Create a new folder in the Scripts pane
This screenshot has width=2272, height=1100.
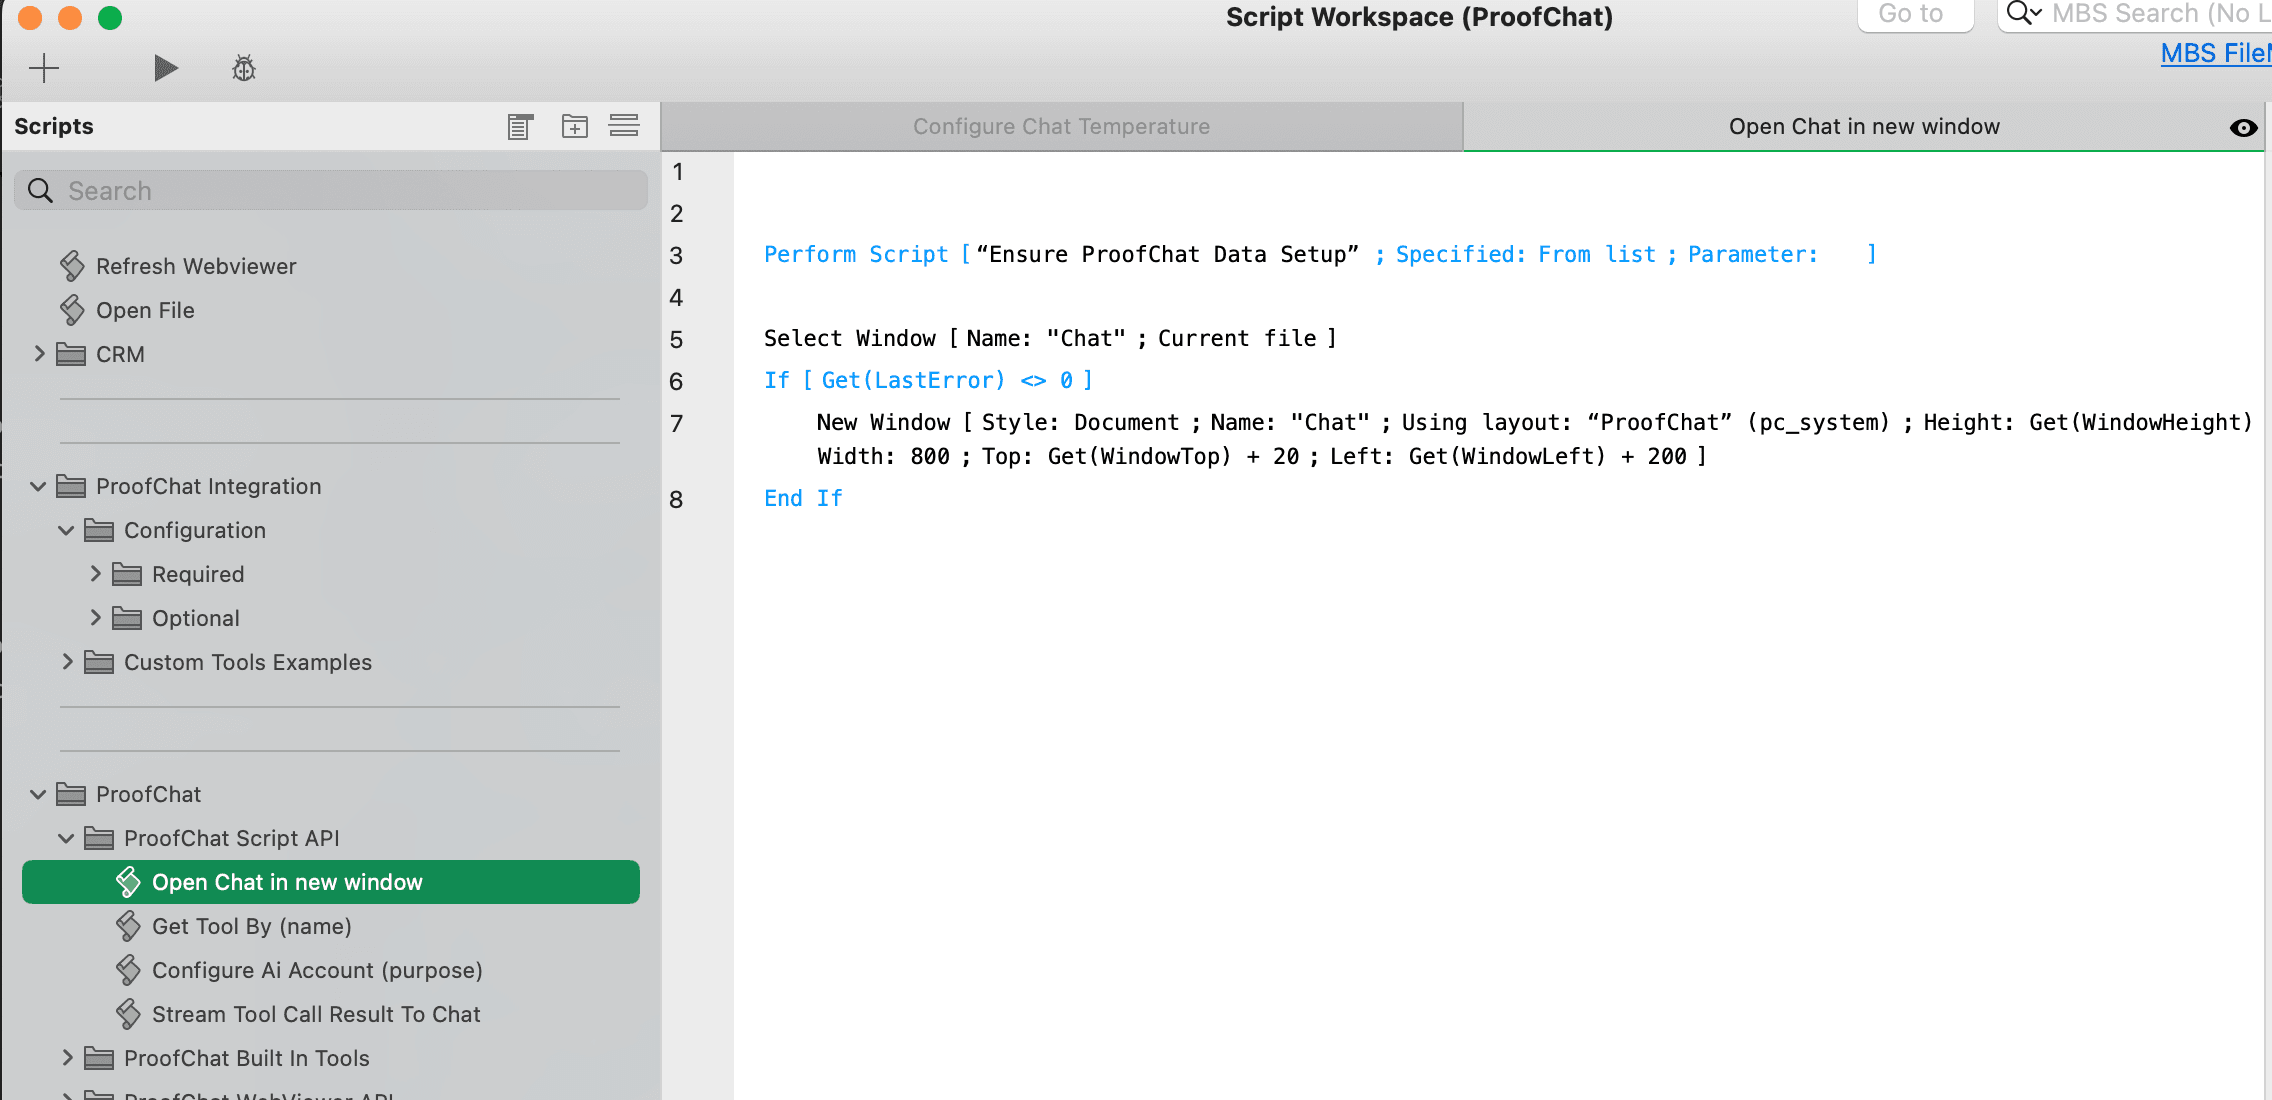(574, 126)
